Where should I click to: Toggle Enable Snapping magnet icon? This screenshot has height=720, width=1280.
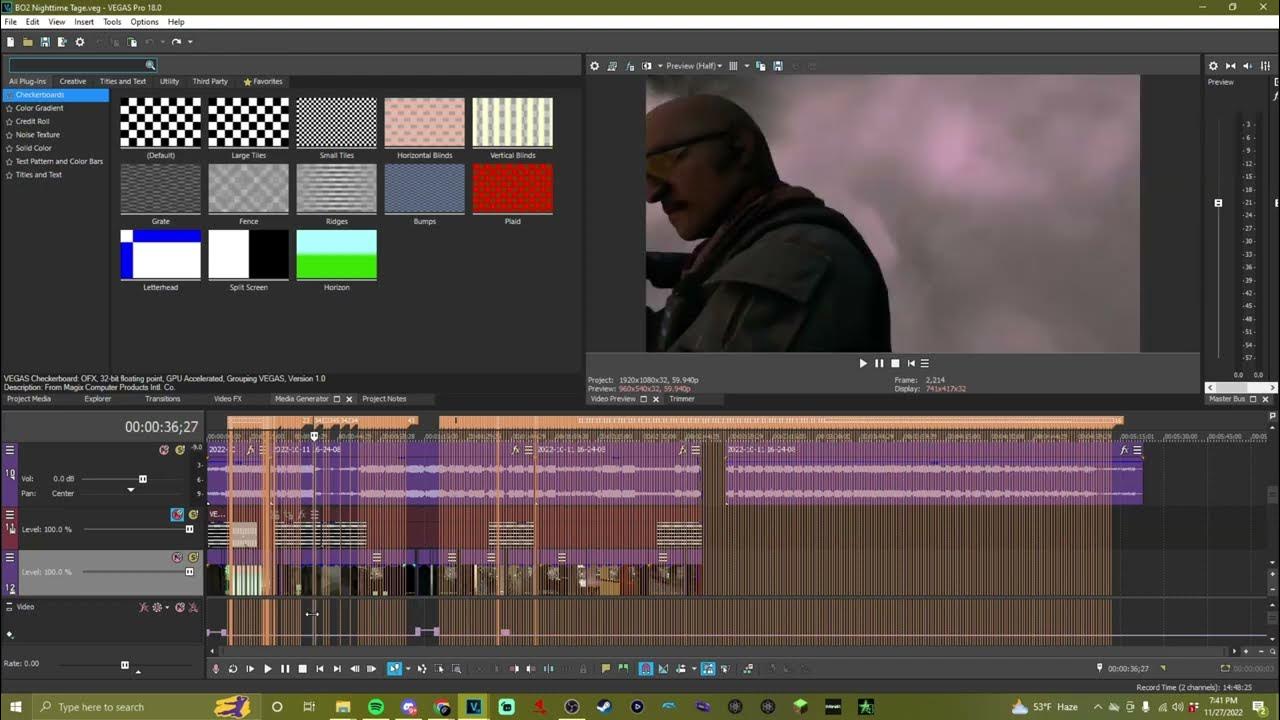coord(646,669)
